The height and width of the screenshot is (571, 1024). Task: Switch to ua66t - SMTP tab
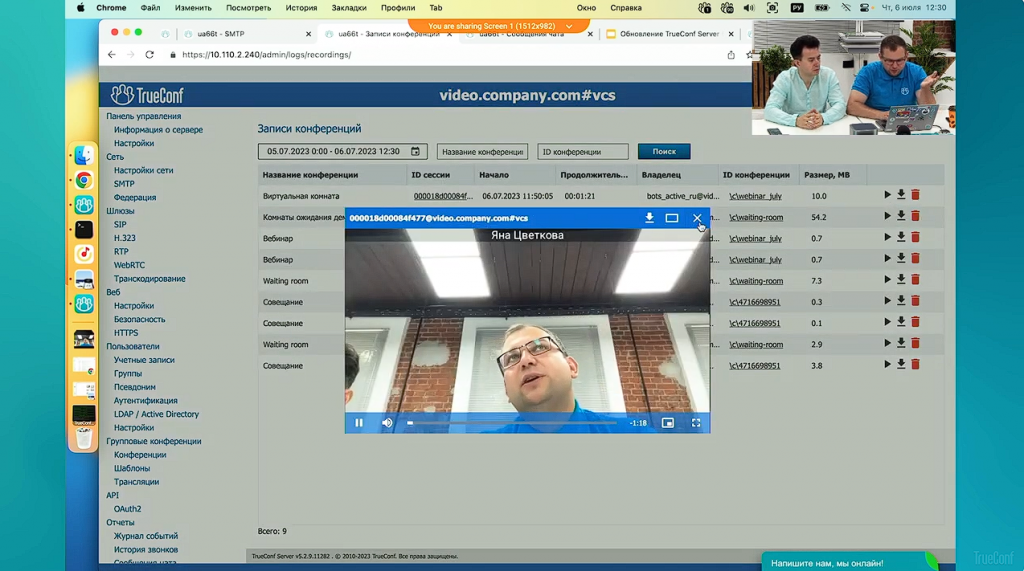coord(247,34)
